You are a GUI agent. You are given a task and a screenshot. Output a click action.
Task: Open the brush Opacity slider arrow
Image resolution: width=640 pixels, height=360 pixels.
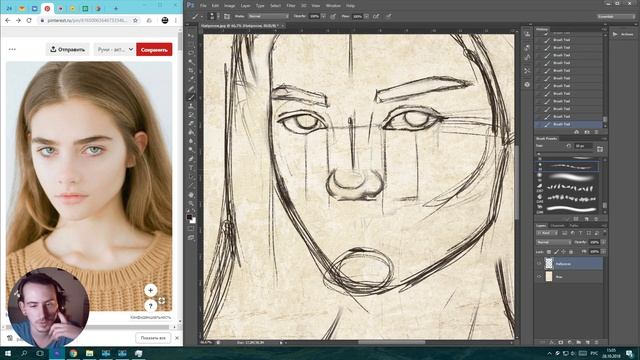point(324,16)
